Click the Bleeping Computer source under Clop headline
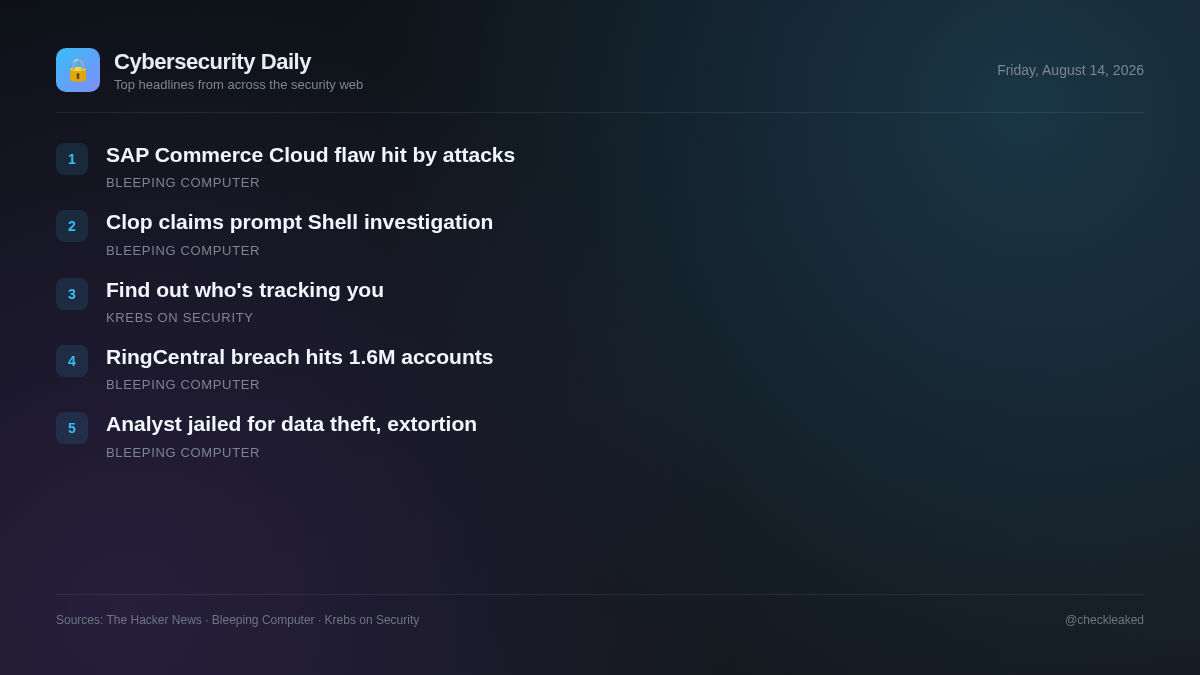The width and height of the screenshot is (1200, 675). [x=183, y=251]
